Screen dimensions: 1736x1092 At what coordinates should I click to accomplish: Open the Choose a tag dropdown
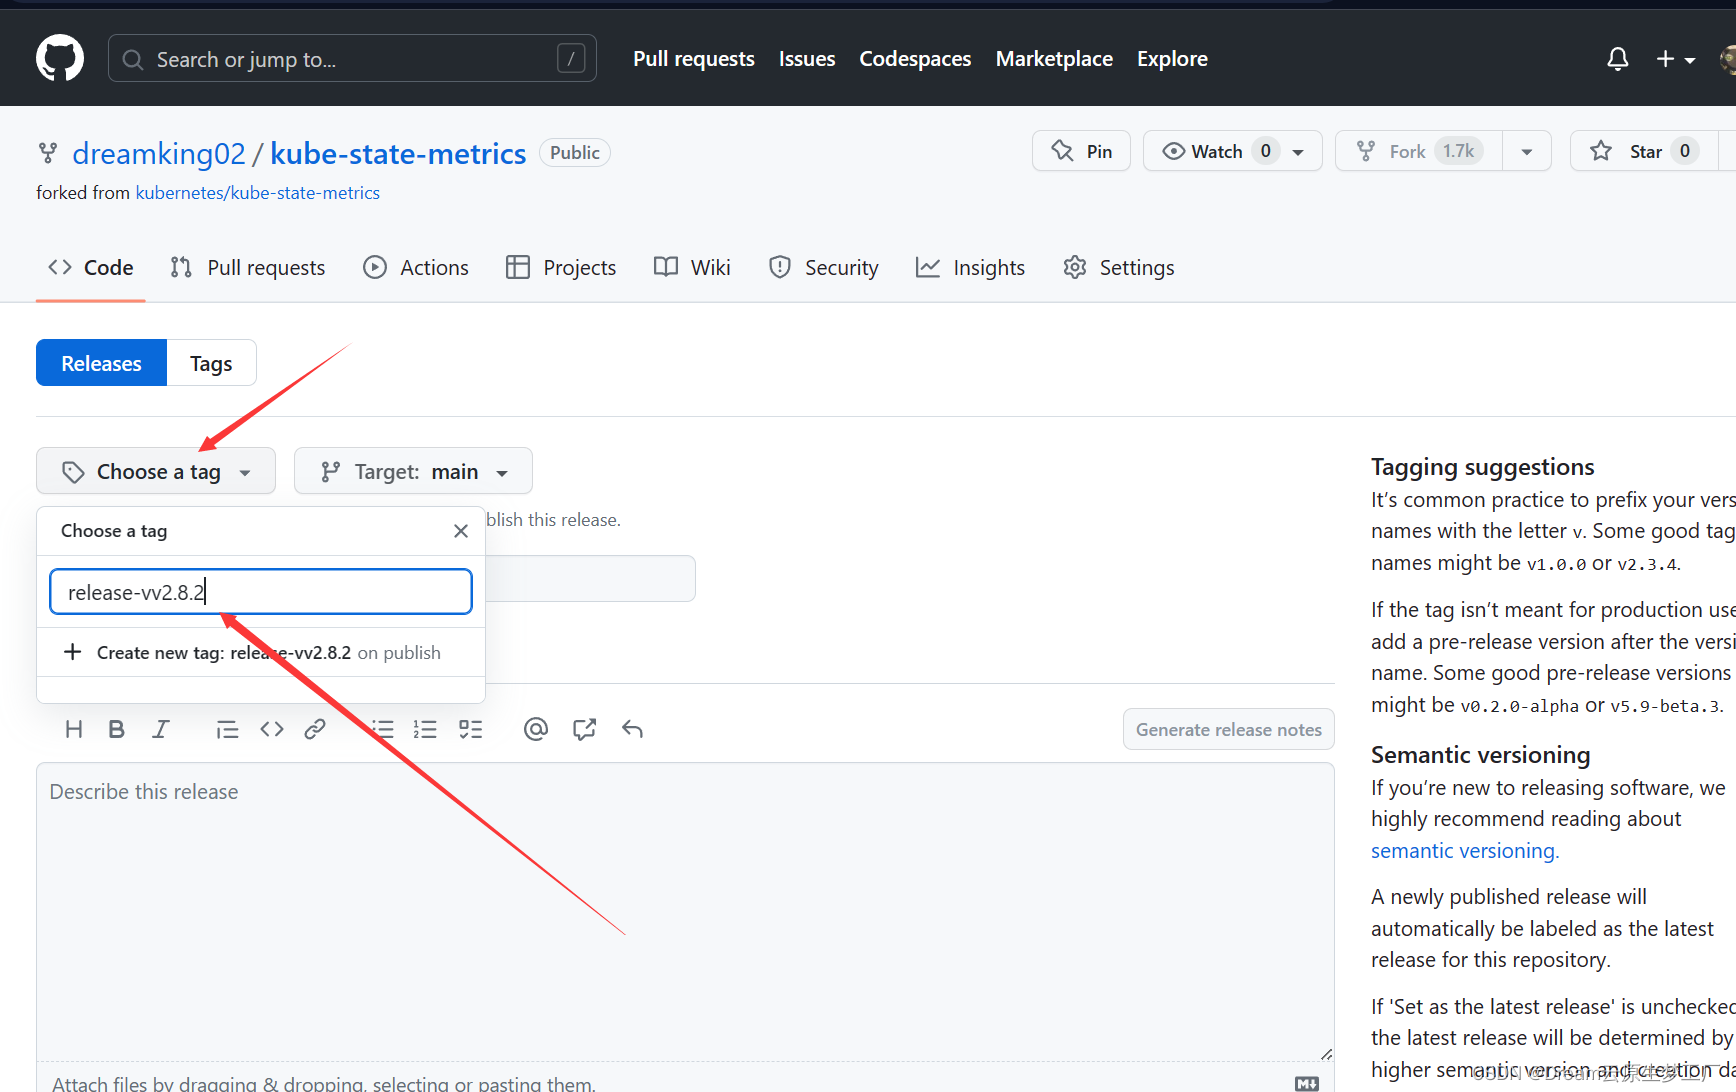[x=156, y=471]
